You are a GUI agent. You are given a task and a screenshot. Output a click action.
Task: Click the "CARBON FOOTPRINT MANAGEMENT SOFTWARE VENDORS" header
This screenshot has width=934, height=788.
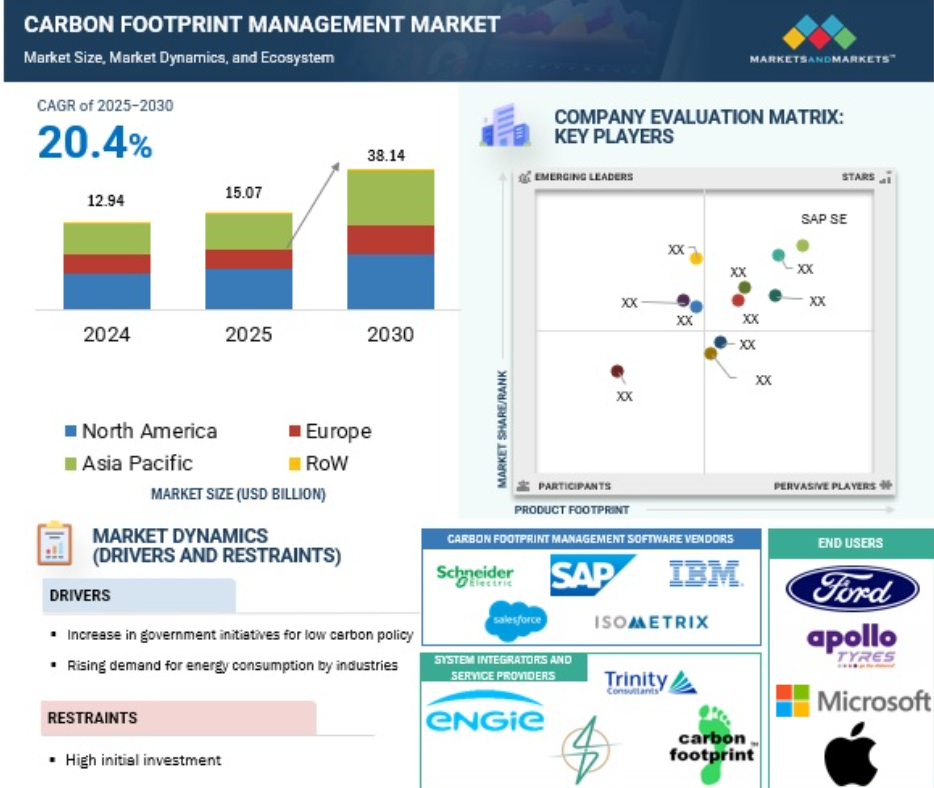[590, 539]
